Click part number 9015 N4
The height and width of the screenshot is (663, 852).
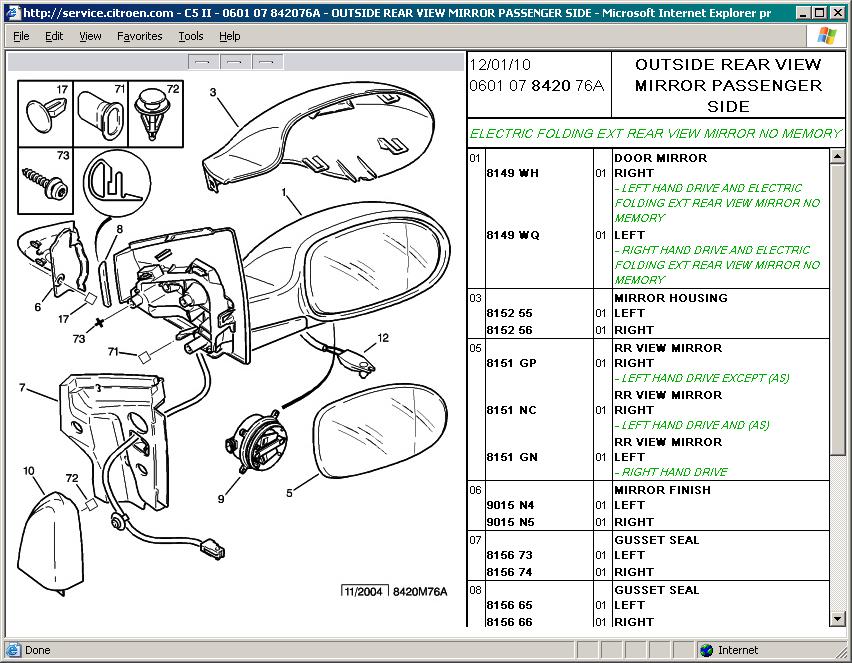510,505
